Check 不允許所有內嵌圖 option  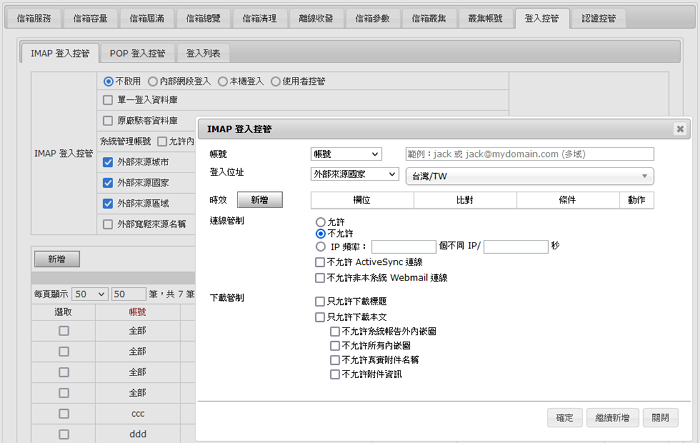coord(336,345)
